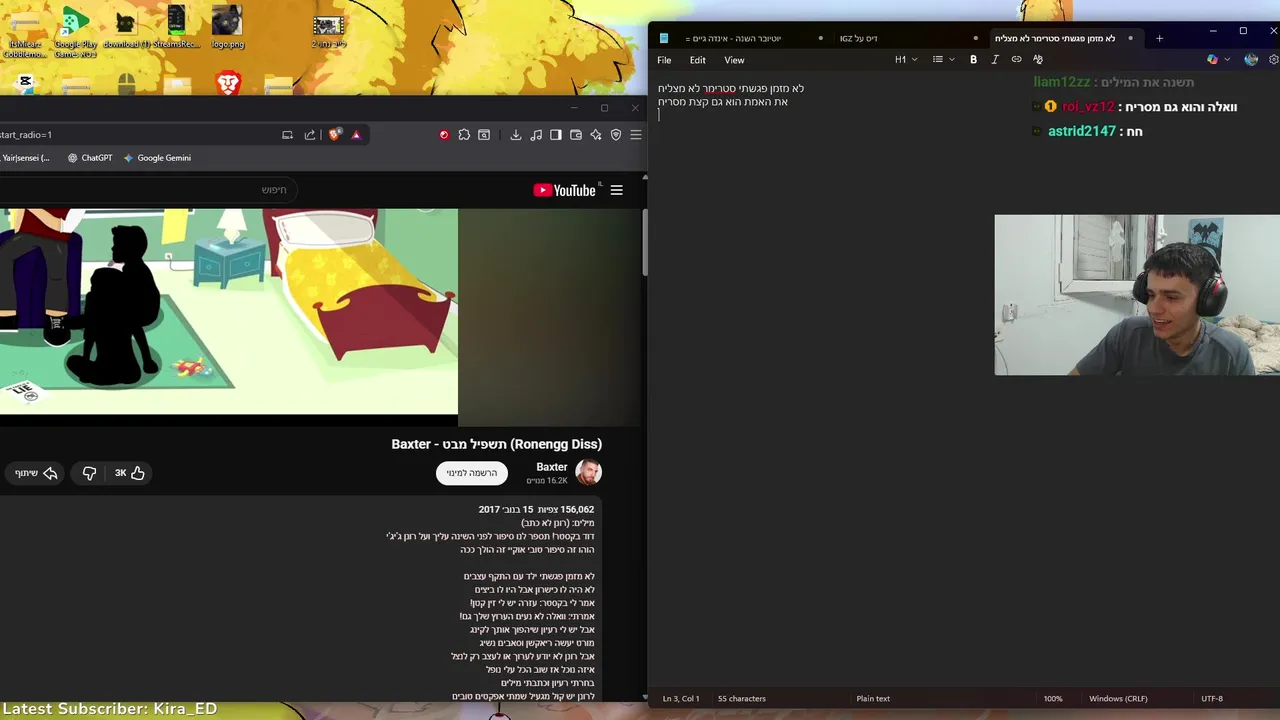1280x720 pixels.
Task: Toggle bold formatting in Notepad
Action: coord(973,60)
